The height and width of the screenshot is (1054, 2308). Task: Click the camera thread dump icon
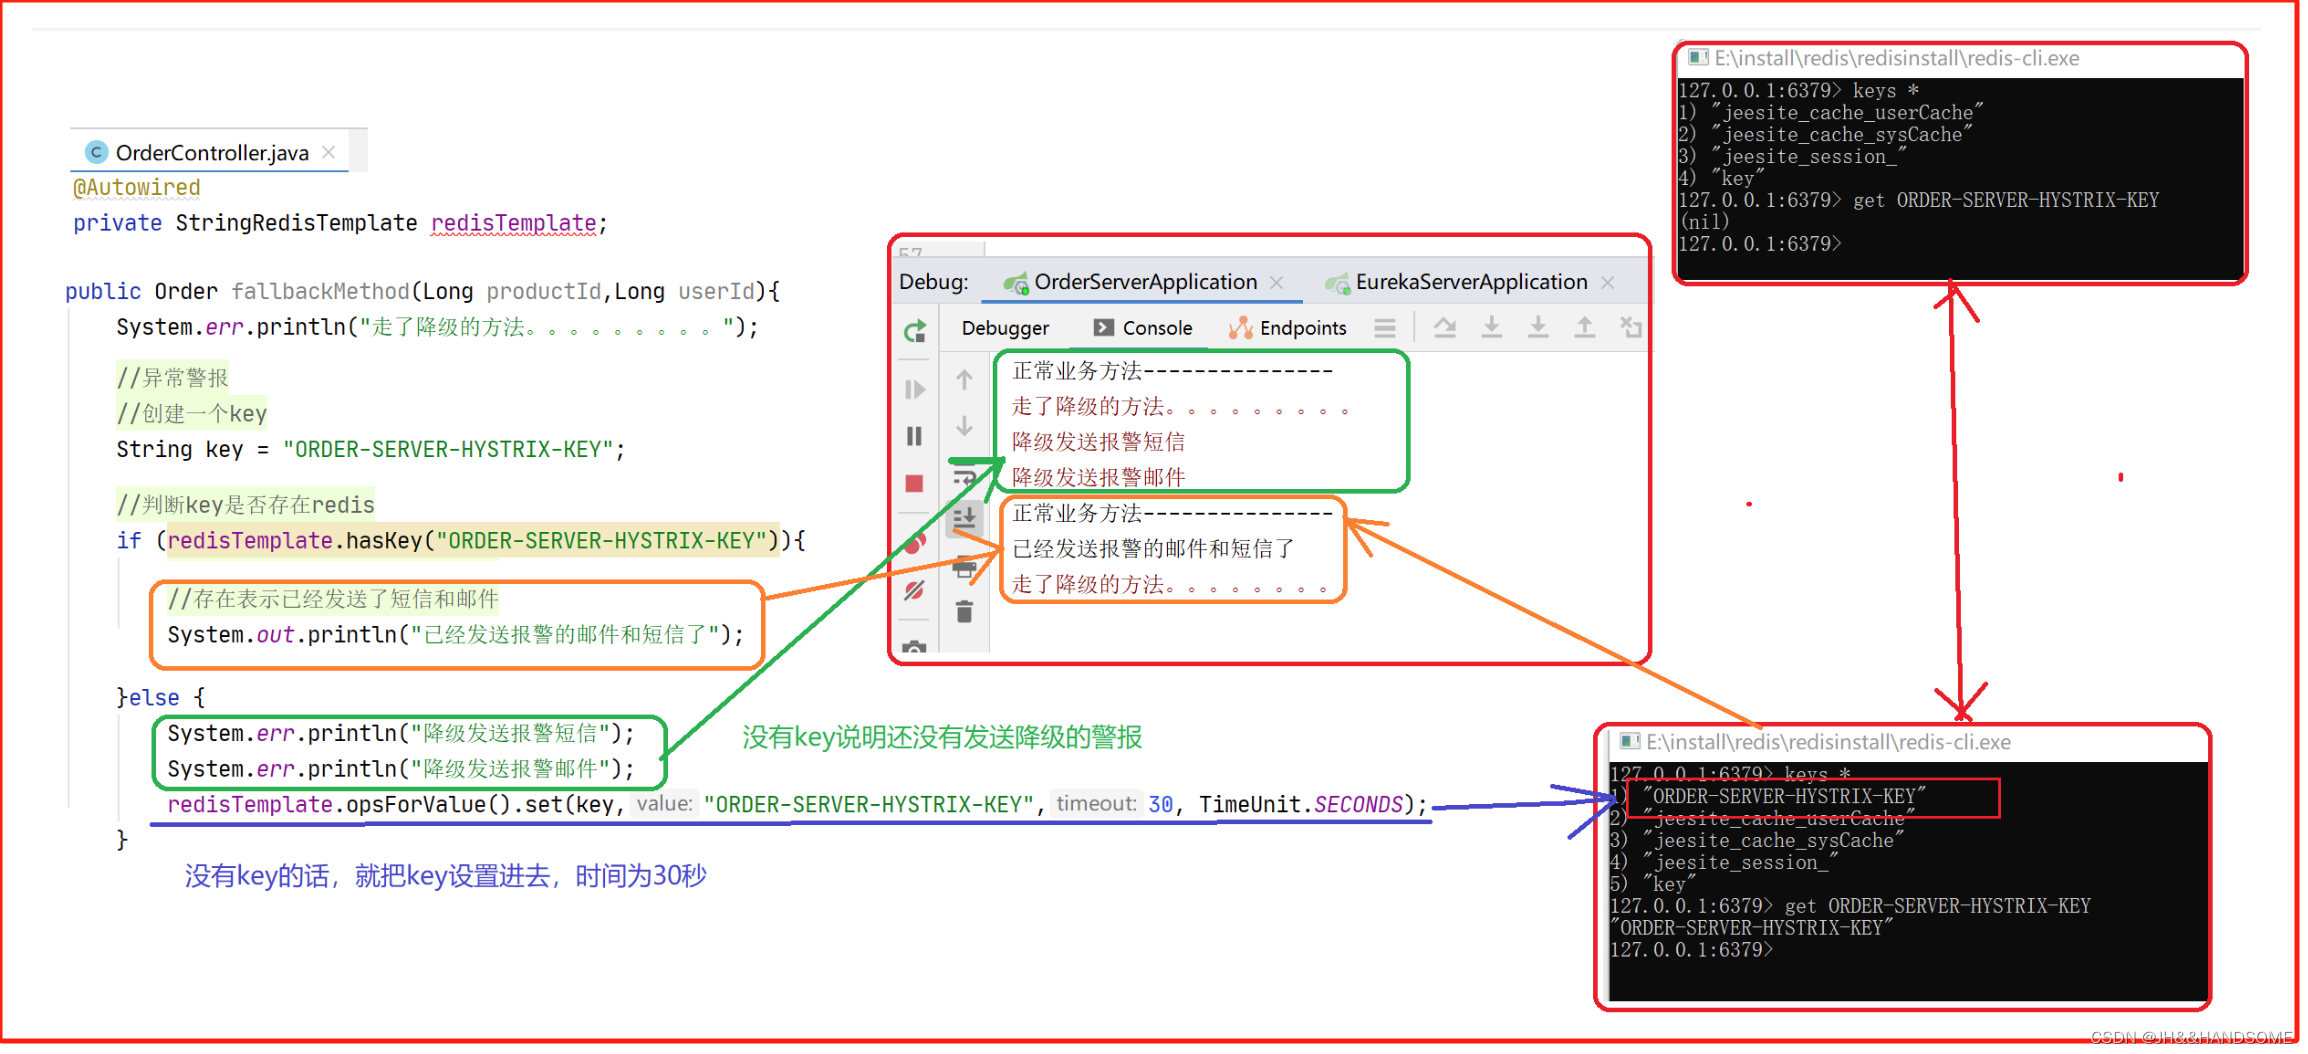pos(915,648)
